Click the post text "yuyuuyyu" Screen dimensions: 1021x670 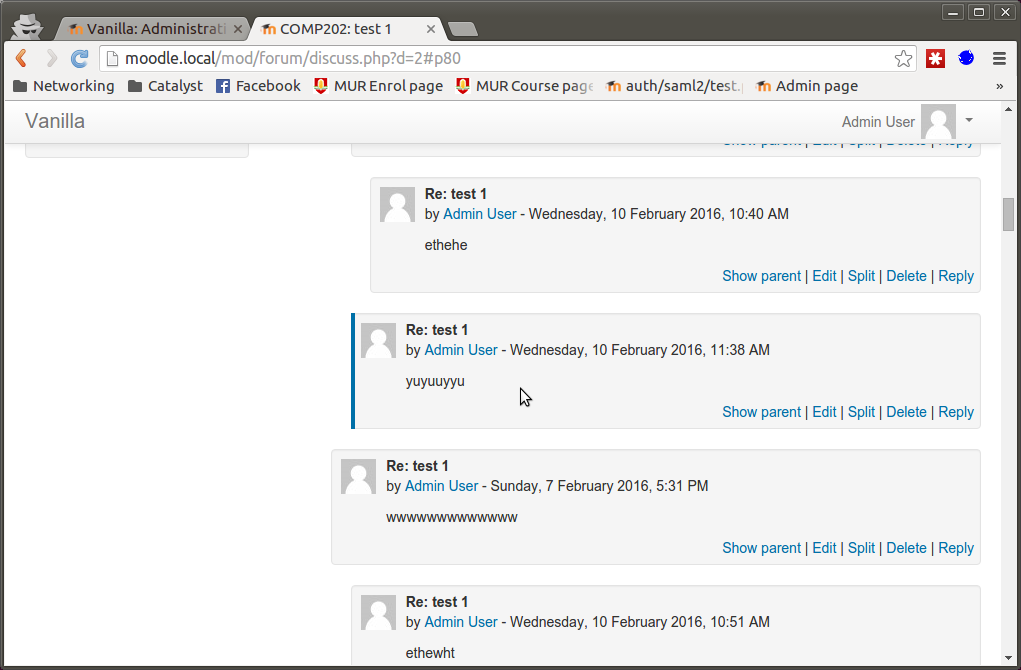435,382
